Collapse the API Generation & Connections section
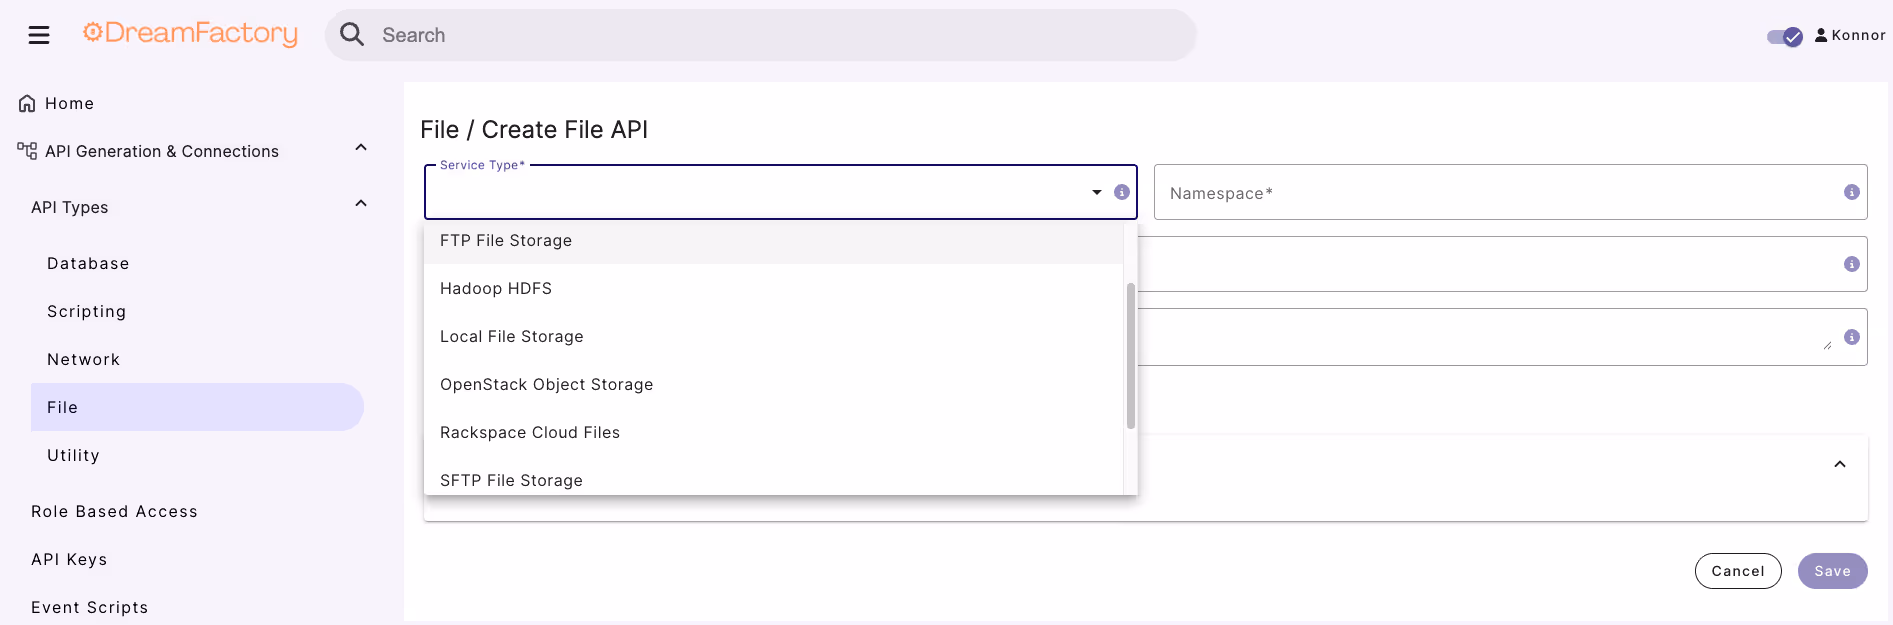This screenshot has width=1893, height=625. (361, 148)
